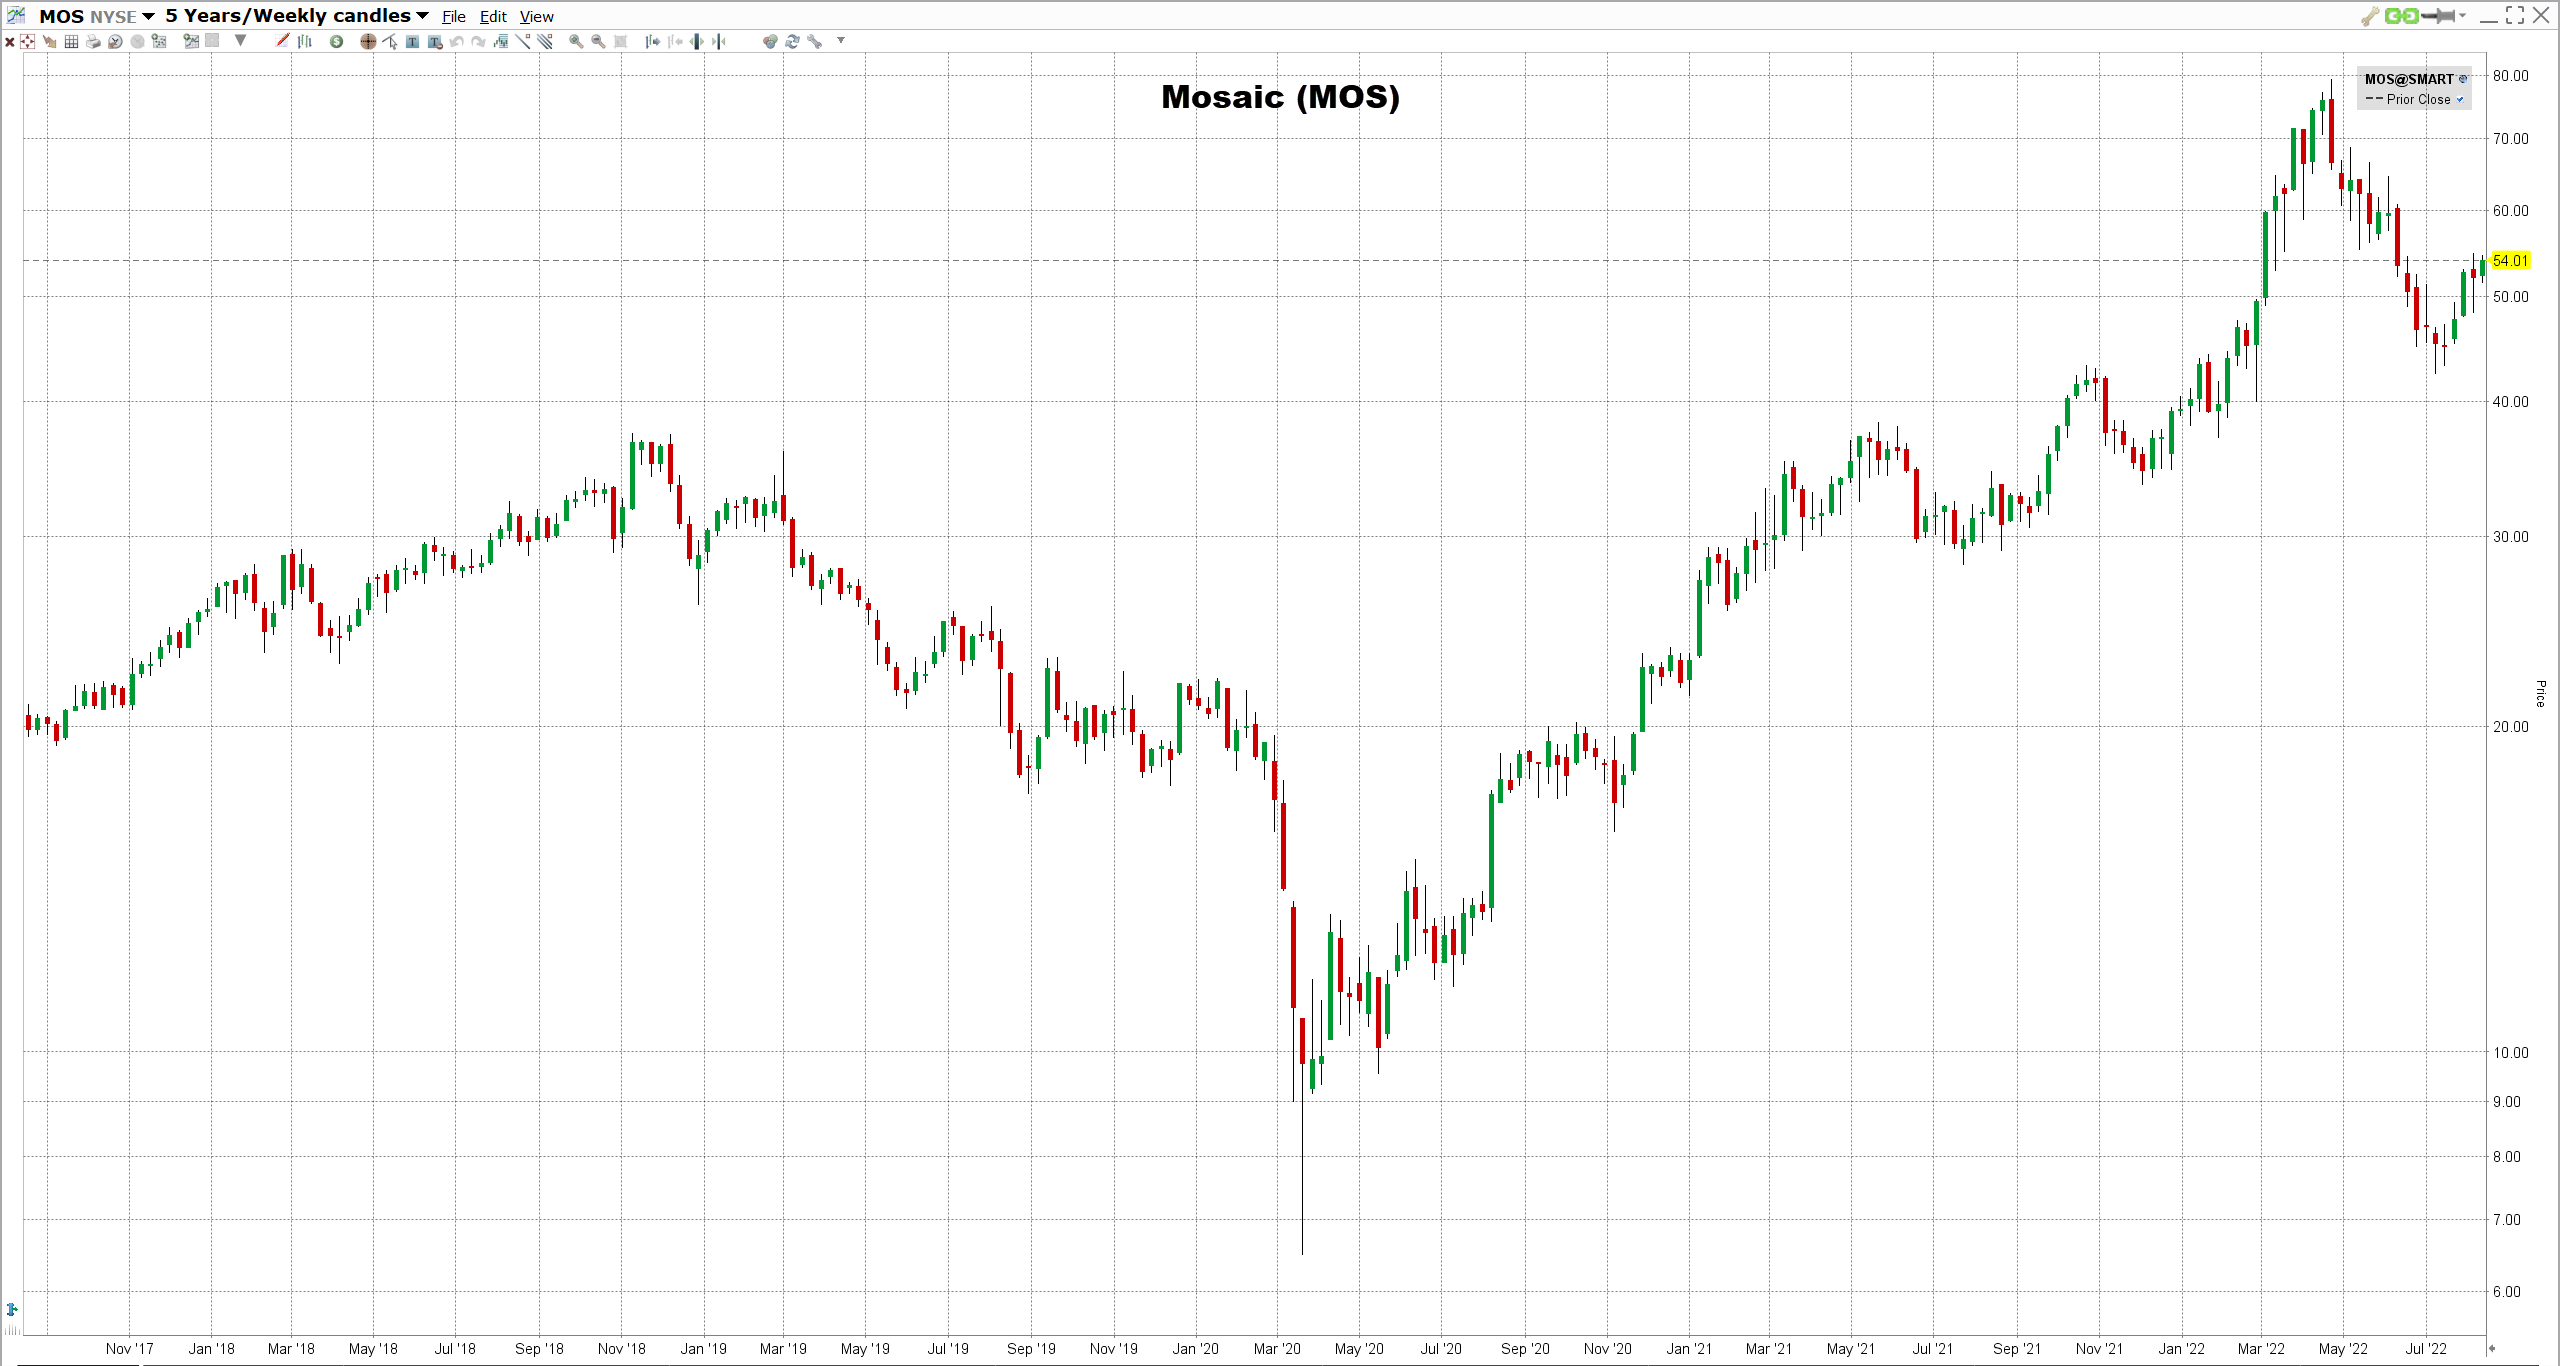Click the grey wrench icon in toolbar
This screenshot has height=1366, width=2560.
(814, 41)
